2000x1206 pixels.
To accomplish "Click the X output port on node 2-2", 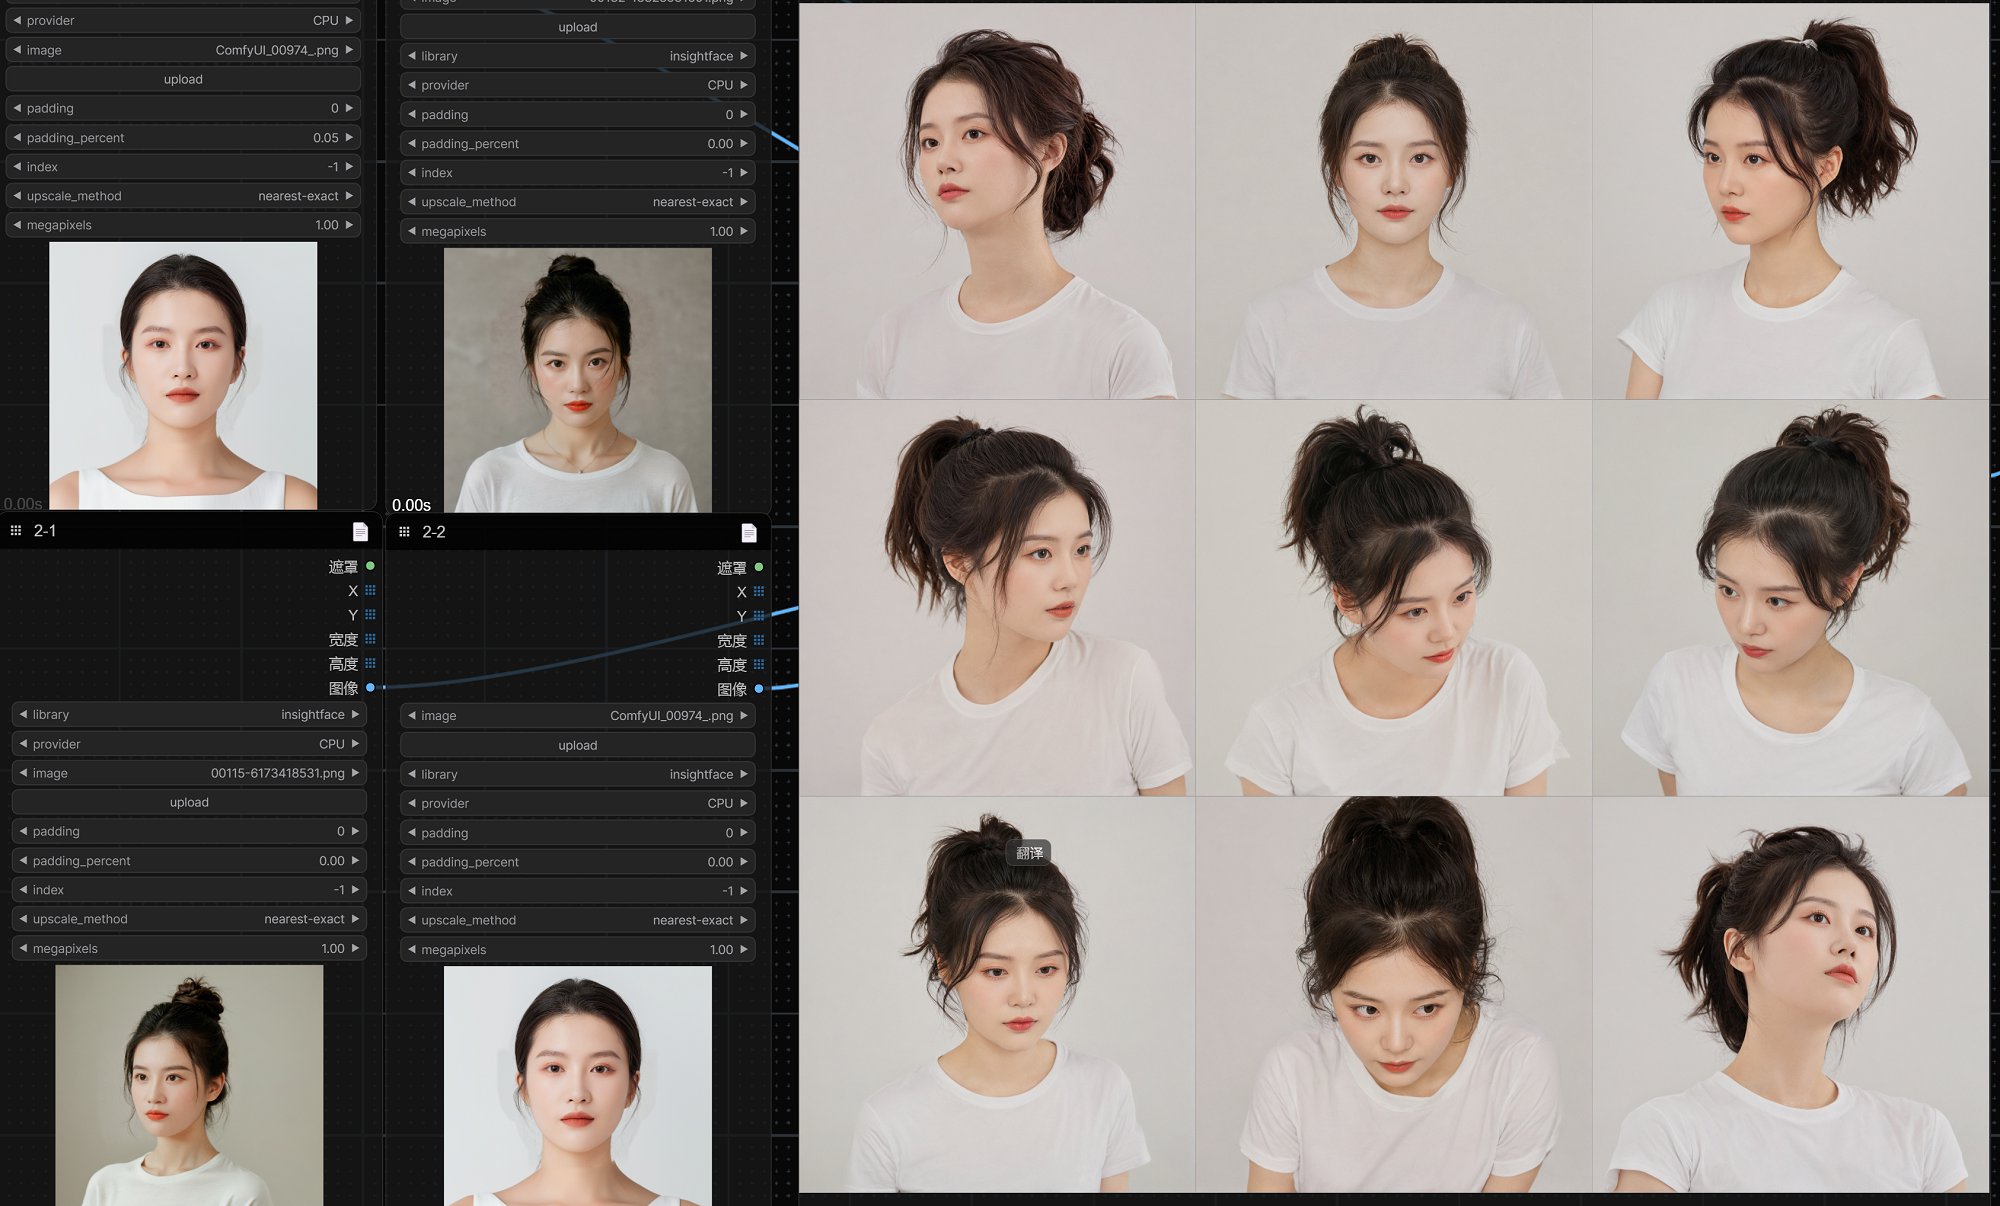I will pyautogui.click(x=759, y=591).
